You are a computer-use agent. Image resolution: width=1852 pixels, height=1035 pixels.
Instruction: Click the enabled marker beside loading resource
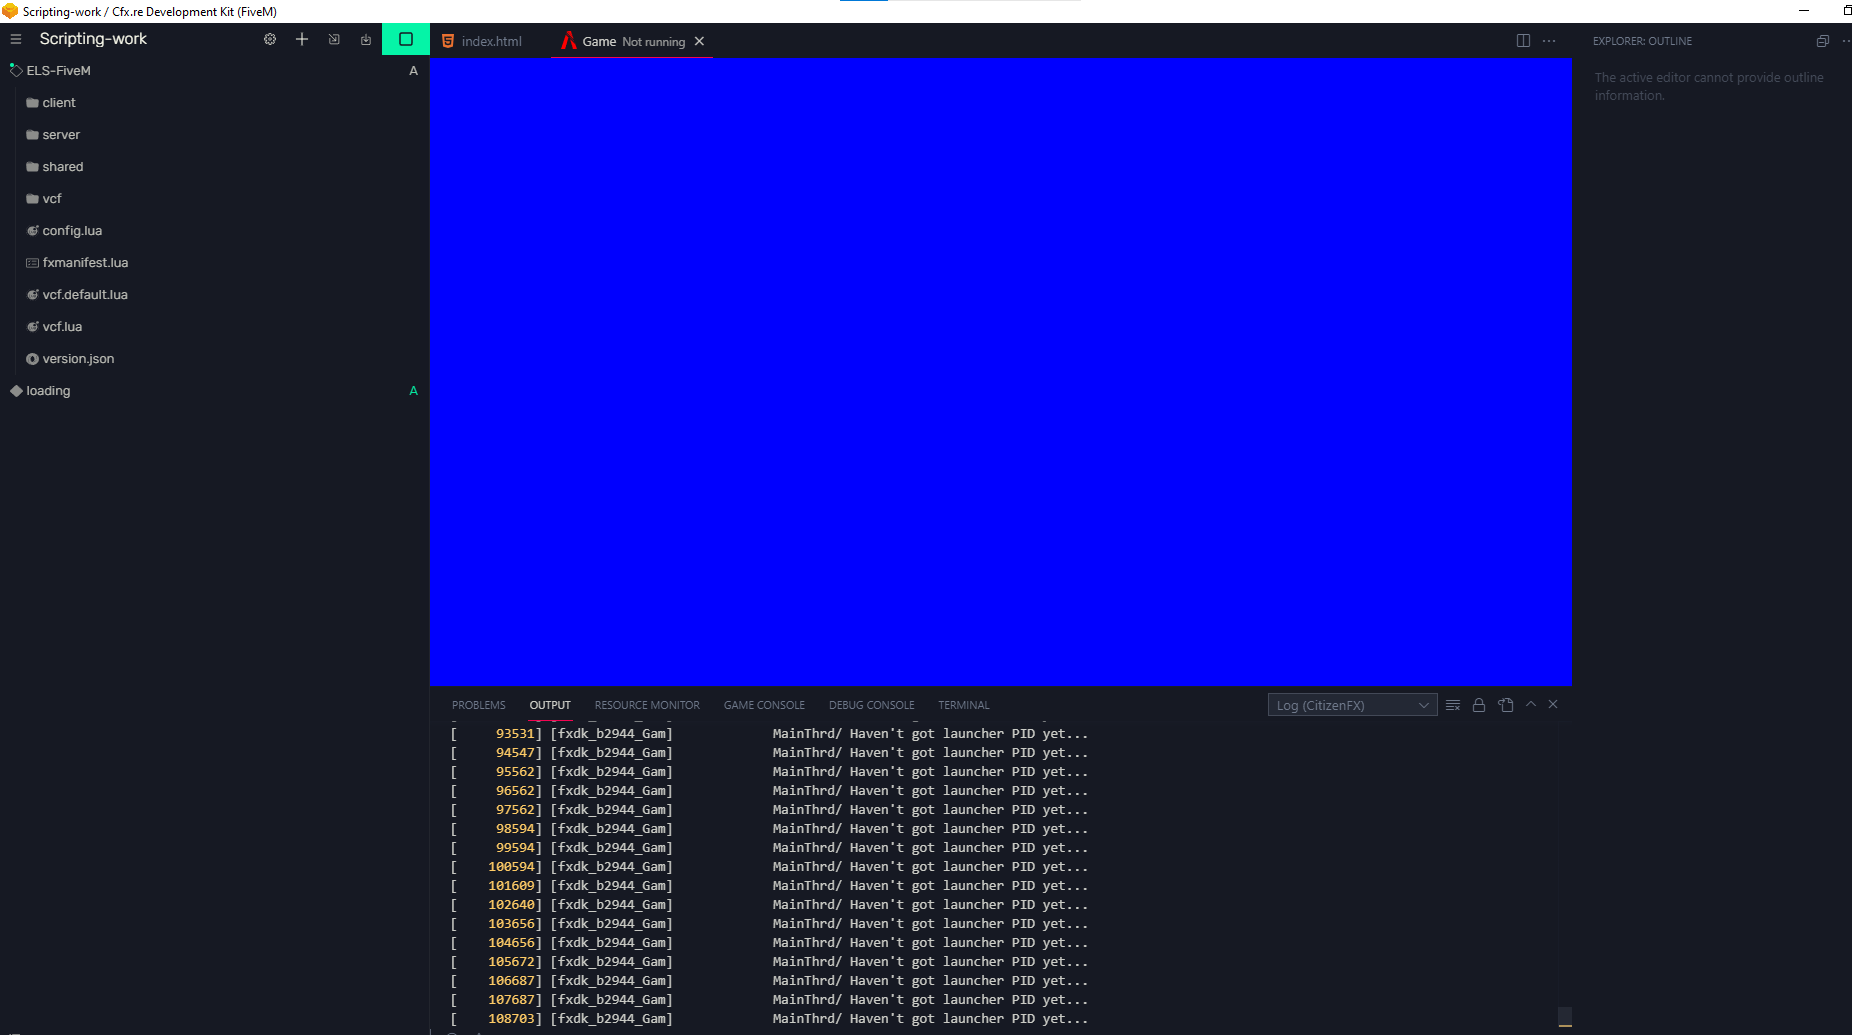[413, 391]
